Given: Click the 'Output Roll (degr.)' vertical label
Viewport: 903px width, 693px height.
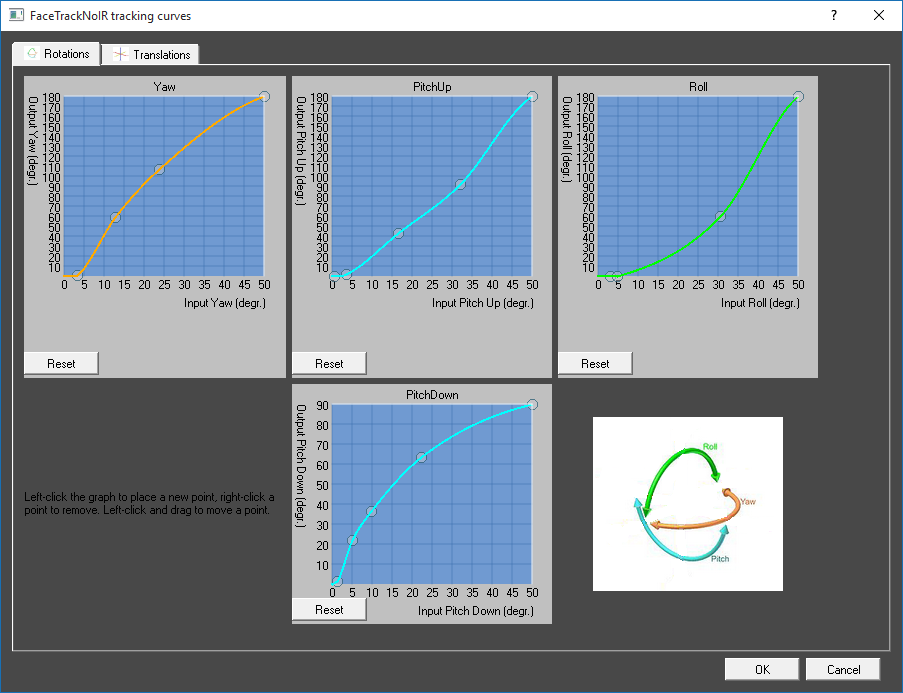Looking at the screenshot, I should (567, 139).
